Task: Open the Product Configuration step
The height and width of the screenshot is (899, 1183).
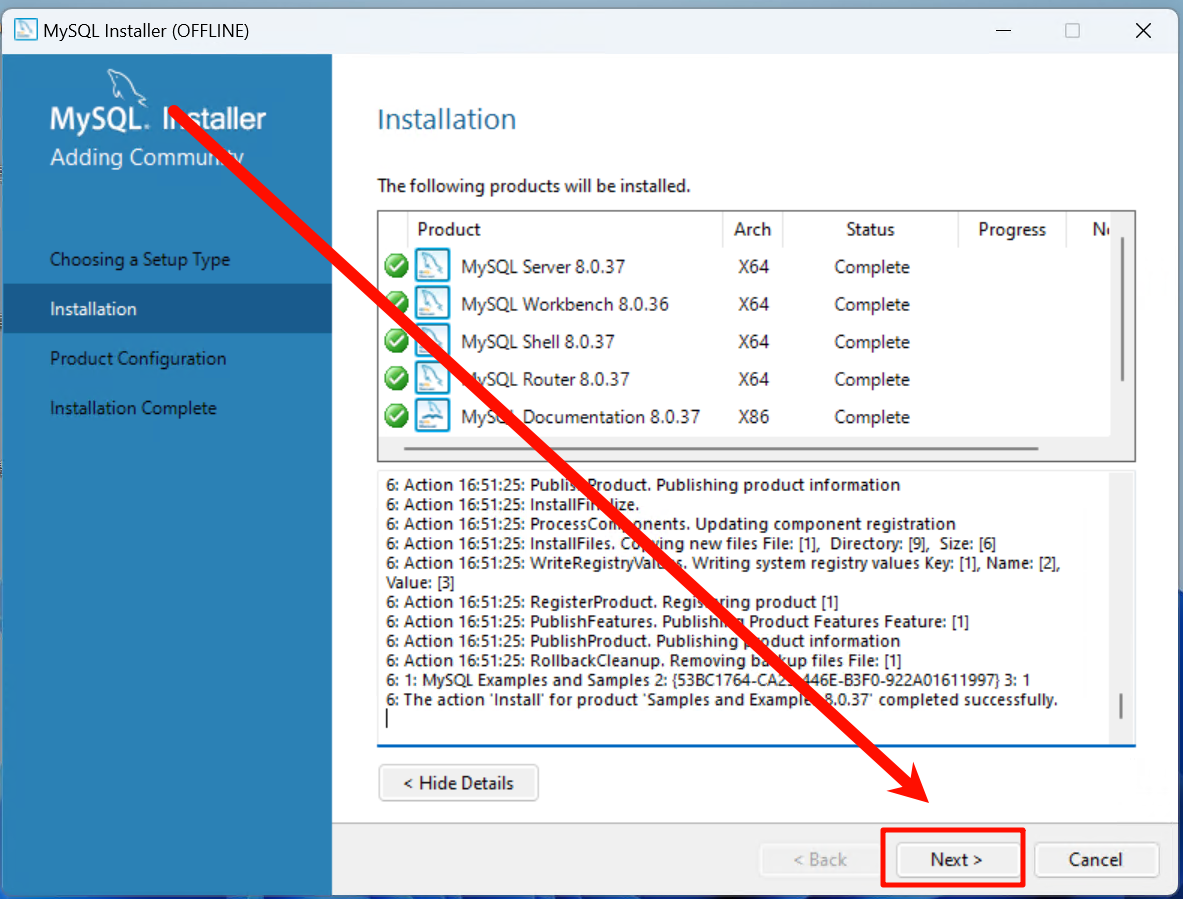Action: click(x=138, y=358)
